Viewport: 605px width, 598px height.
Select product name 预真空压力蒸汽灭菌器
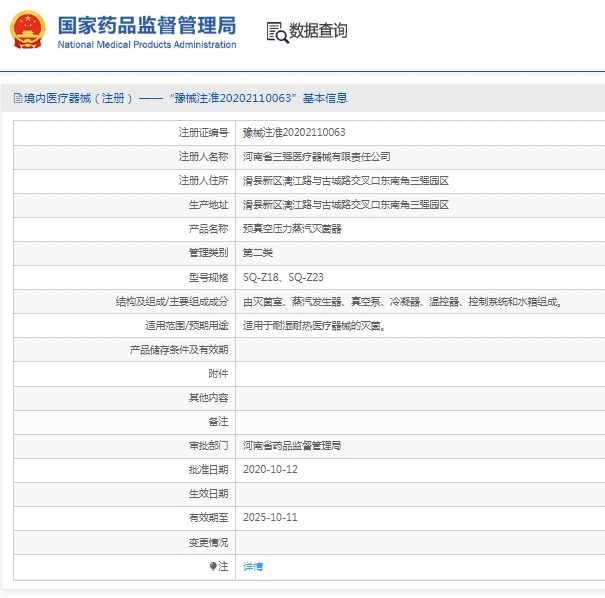[292, 229]
